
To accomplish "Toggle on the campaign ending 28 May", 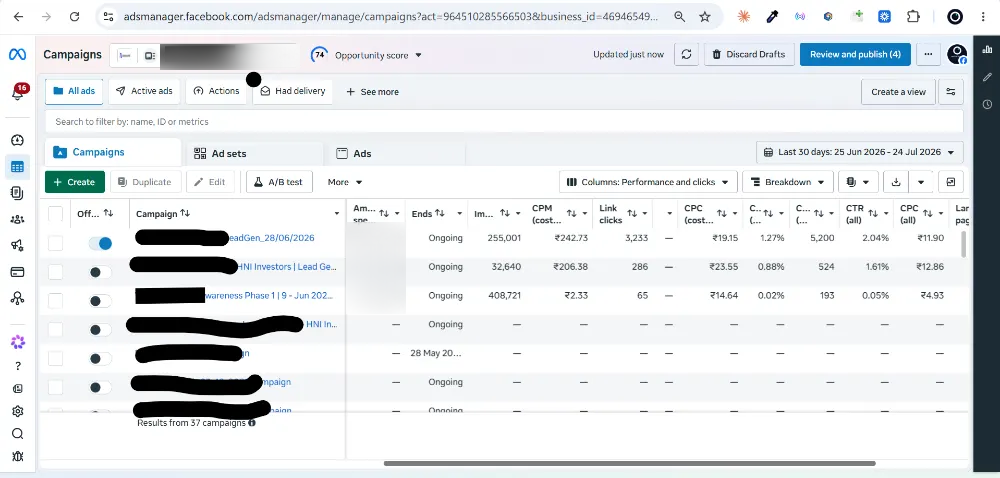I will 100,359.
